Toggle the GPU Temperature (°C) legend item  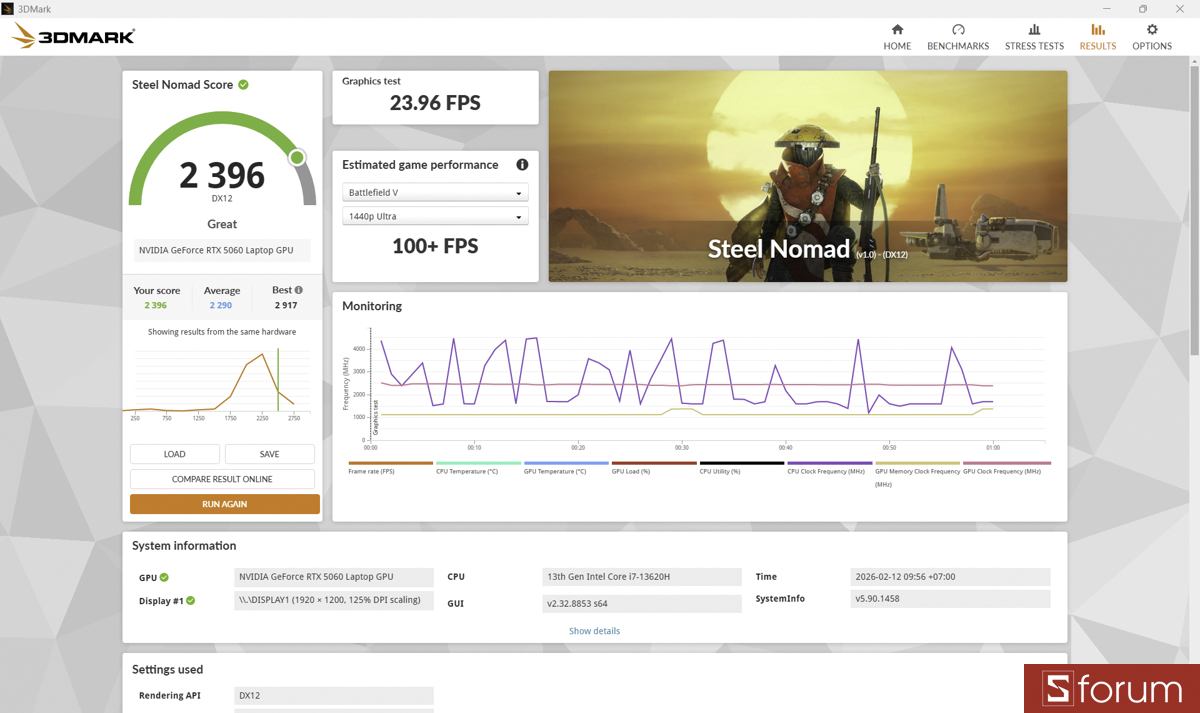[553, 468]
